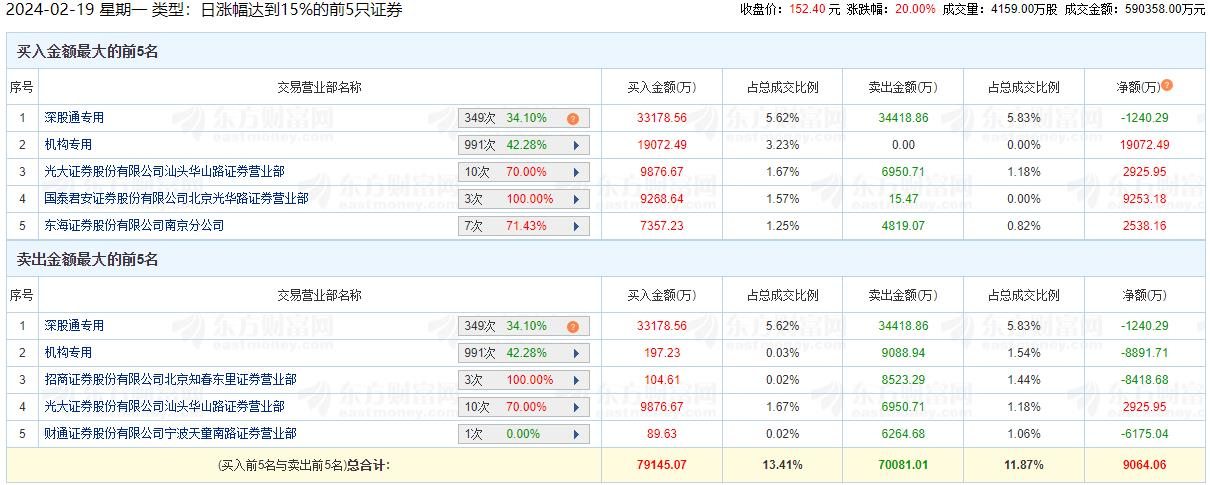Click the blue arrow in the 财通证券 row

576,434
